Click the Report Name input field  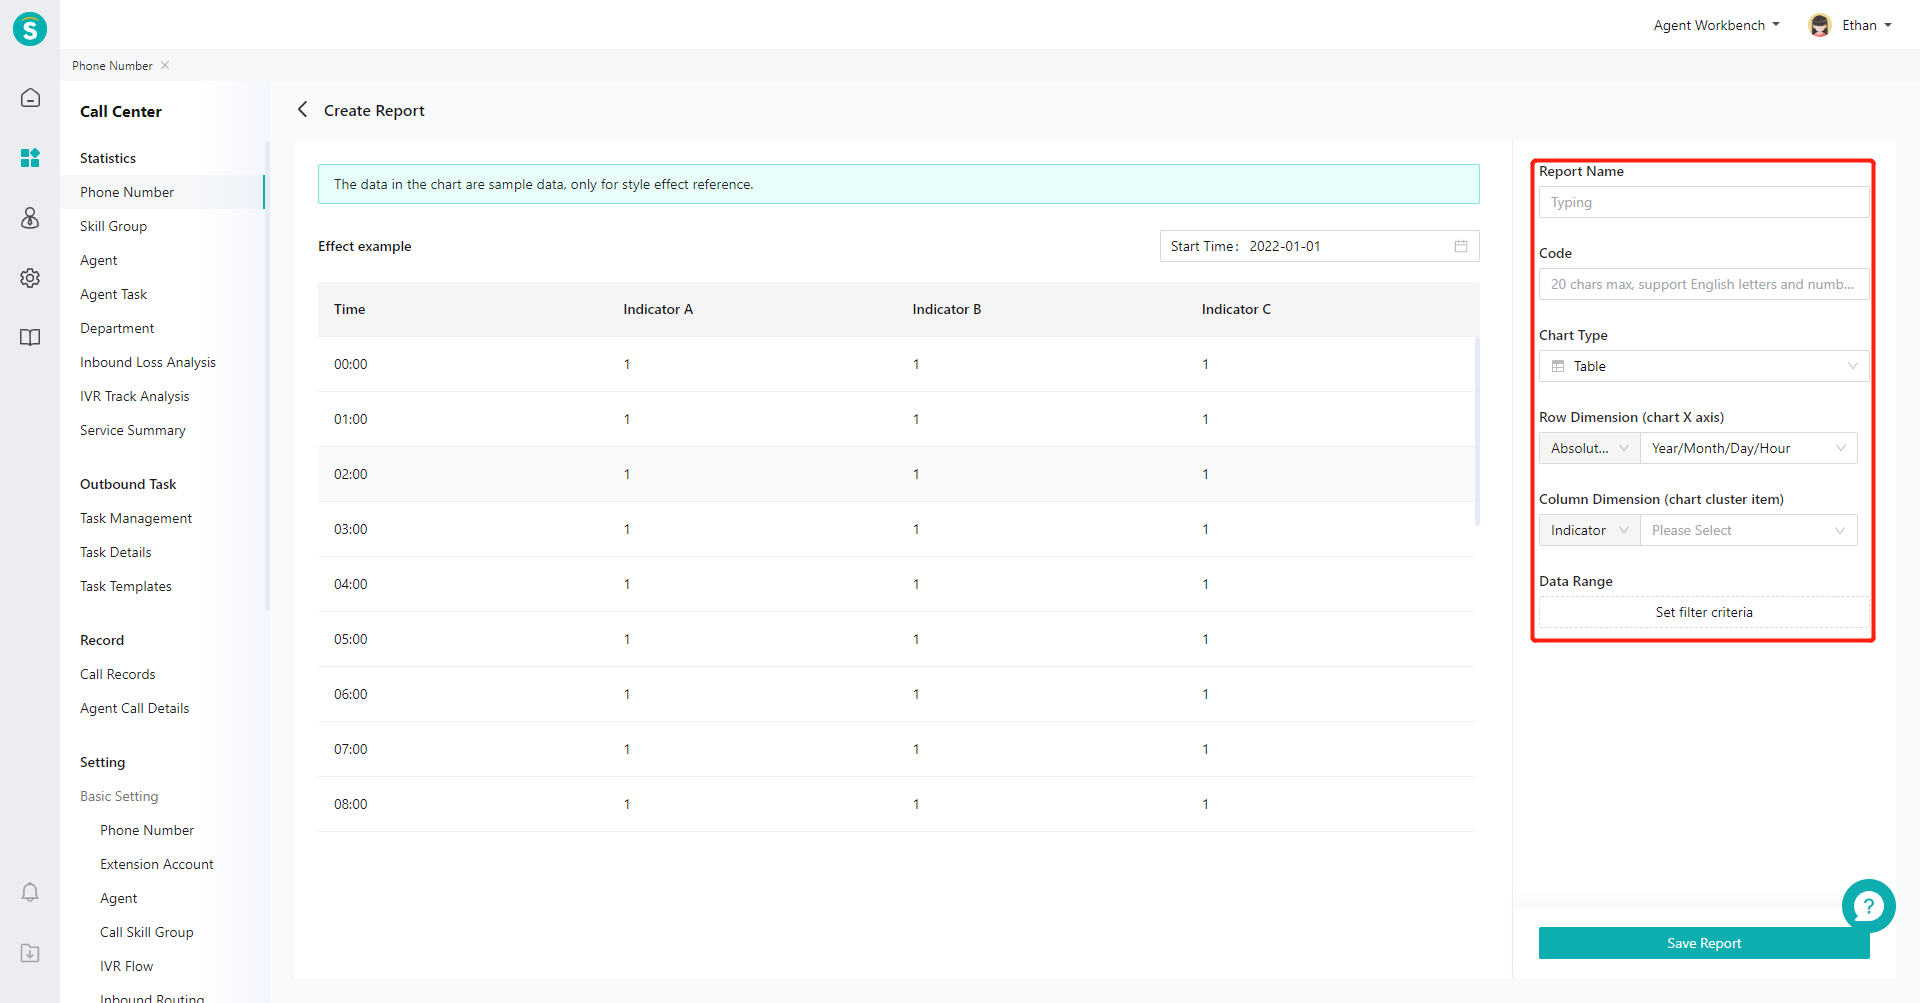(1704, 202)
